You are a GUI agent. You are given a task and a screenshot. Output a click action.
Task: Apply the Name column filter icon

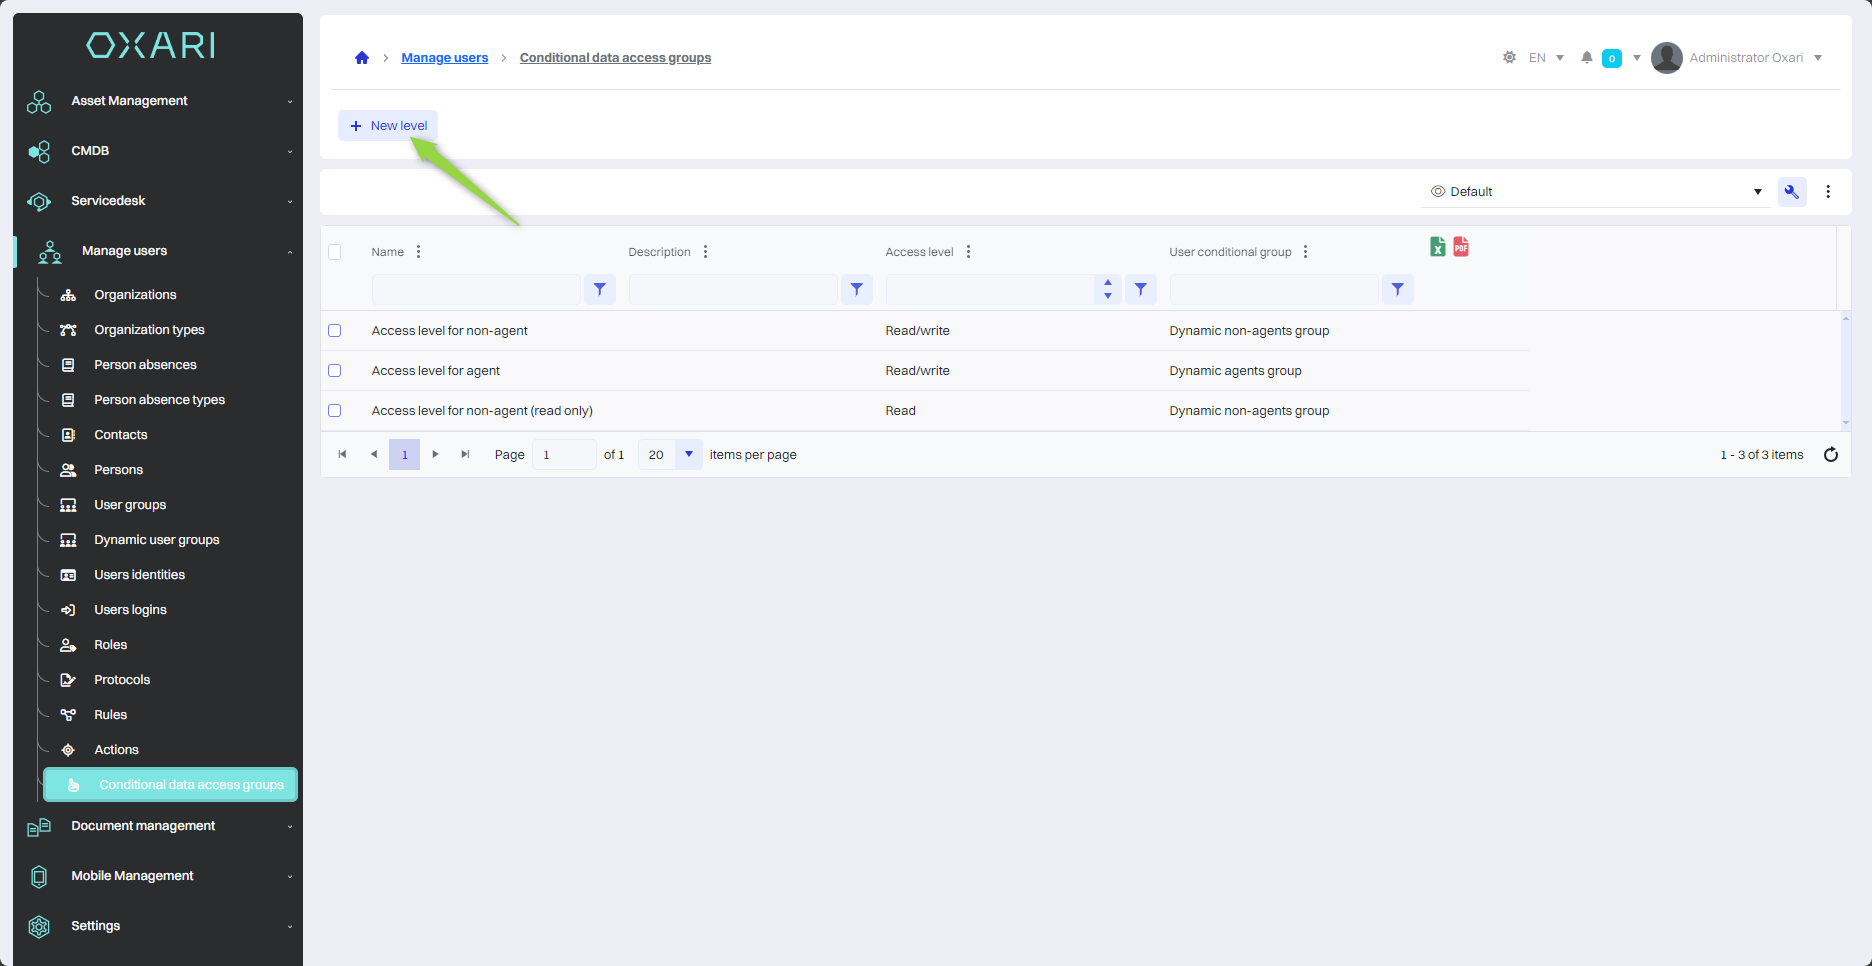(599, 290)
